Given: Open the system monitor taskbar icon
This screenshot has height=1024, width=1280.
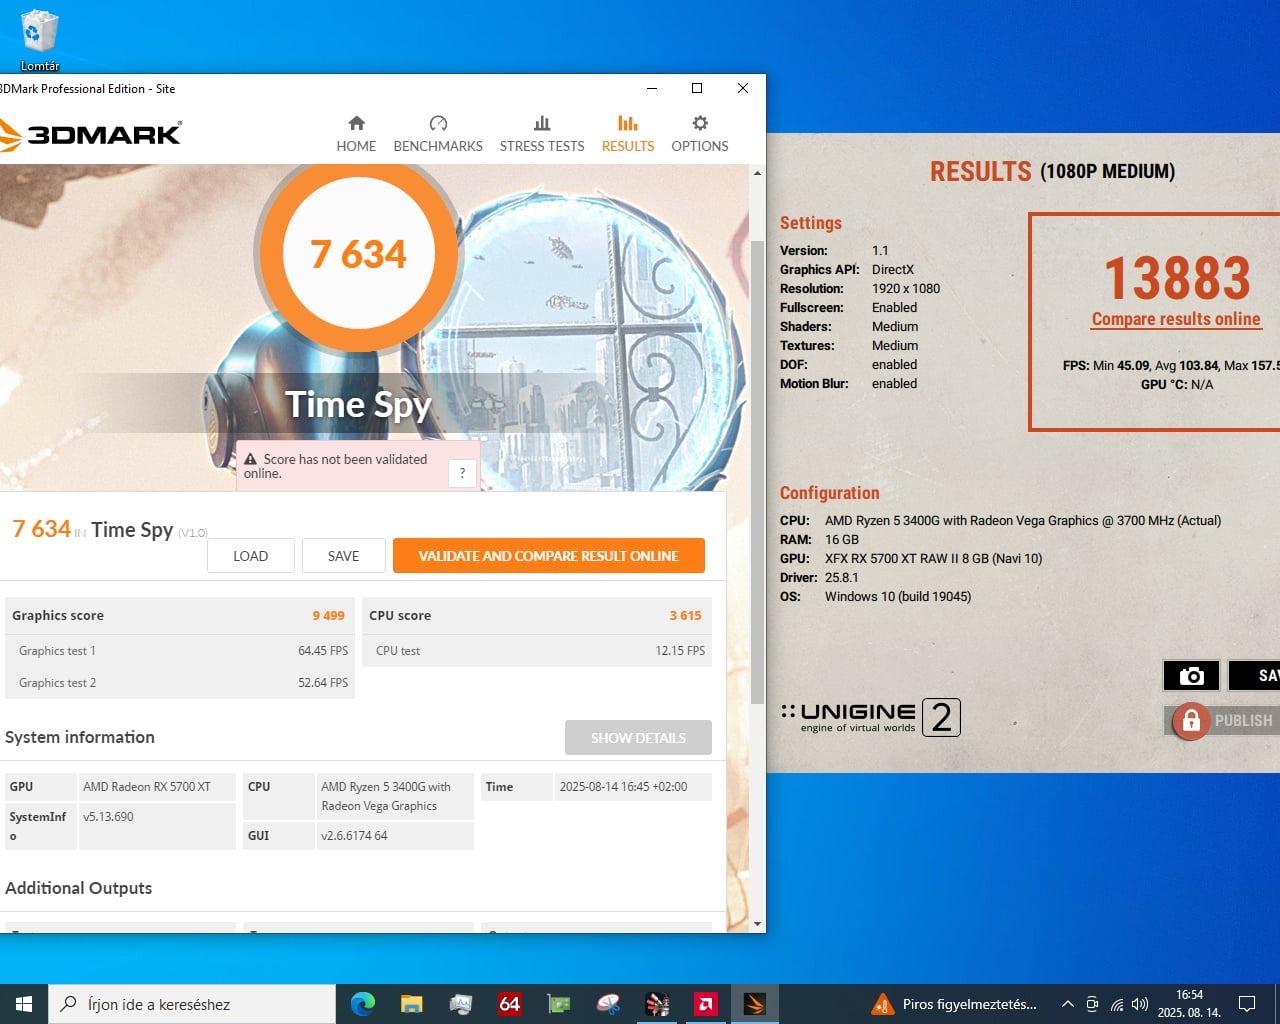Looking at the screenshot, I should [x=460, y=1004].
